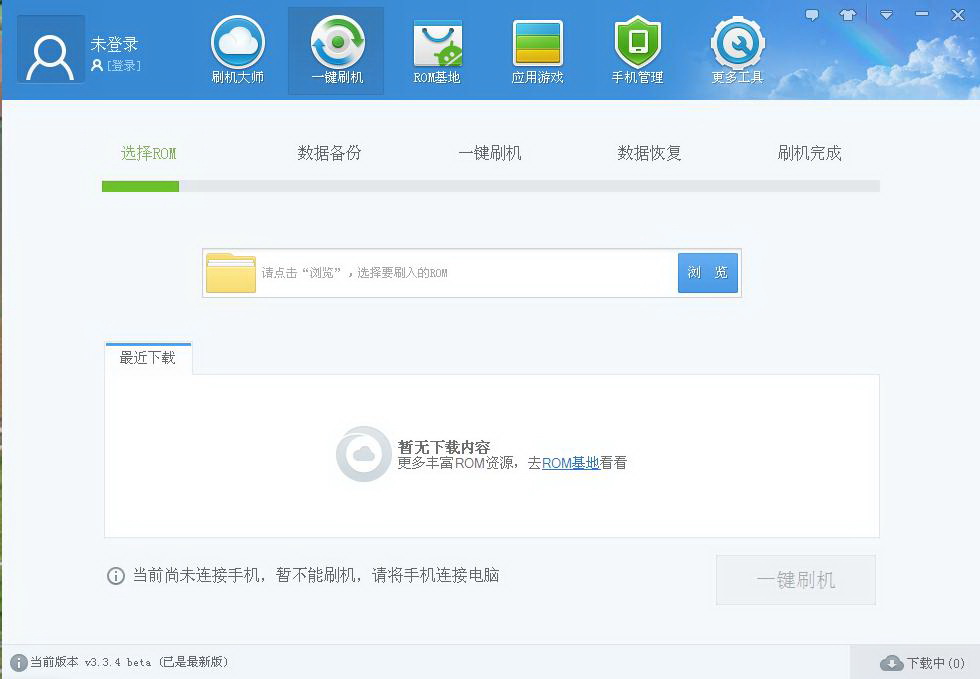Click the 当前尚未连接手机 warning text
This screenshot has height=679, width=980.
click(x=316, y=575)
